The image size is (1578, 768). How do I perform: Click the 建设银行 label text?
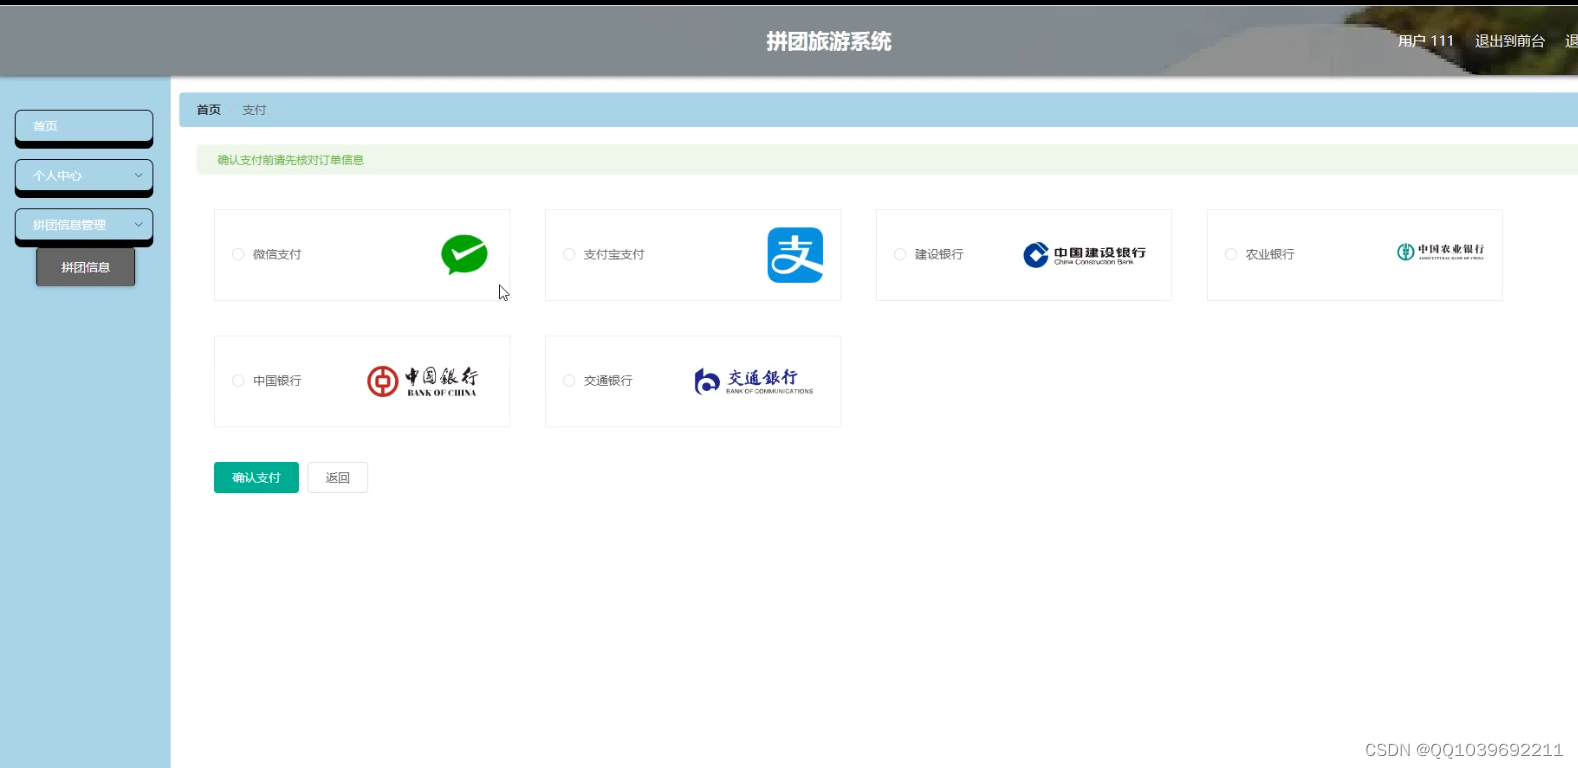[x=939, y=254]
